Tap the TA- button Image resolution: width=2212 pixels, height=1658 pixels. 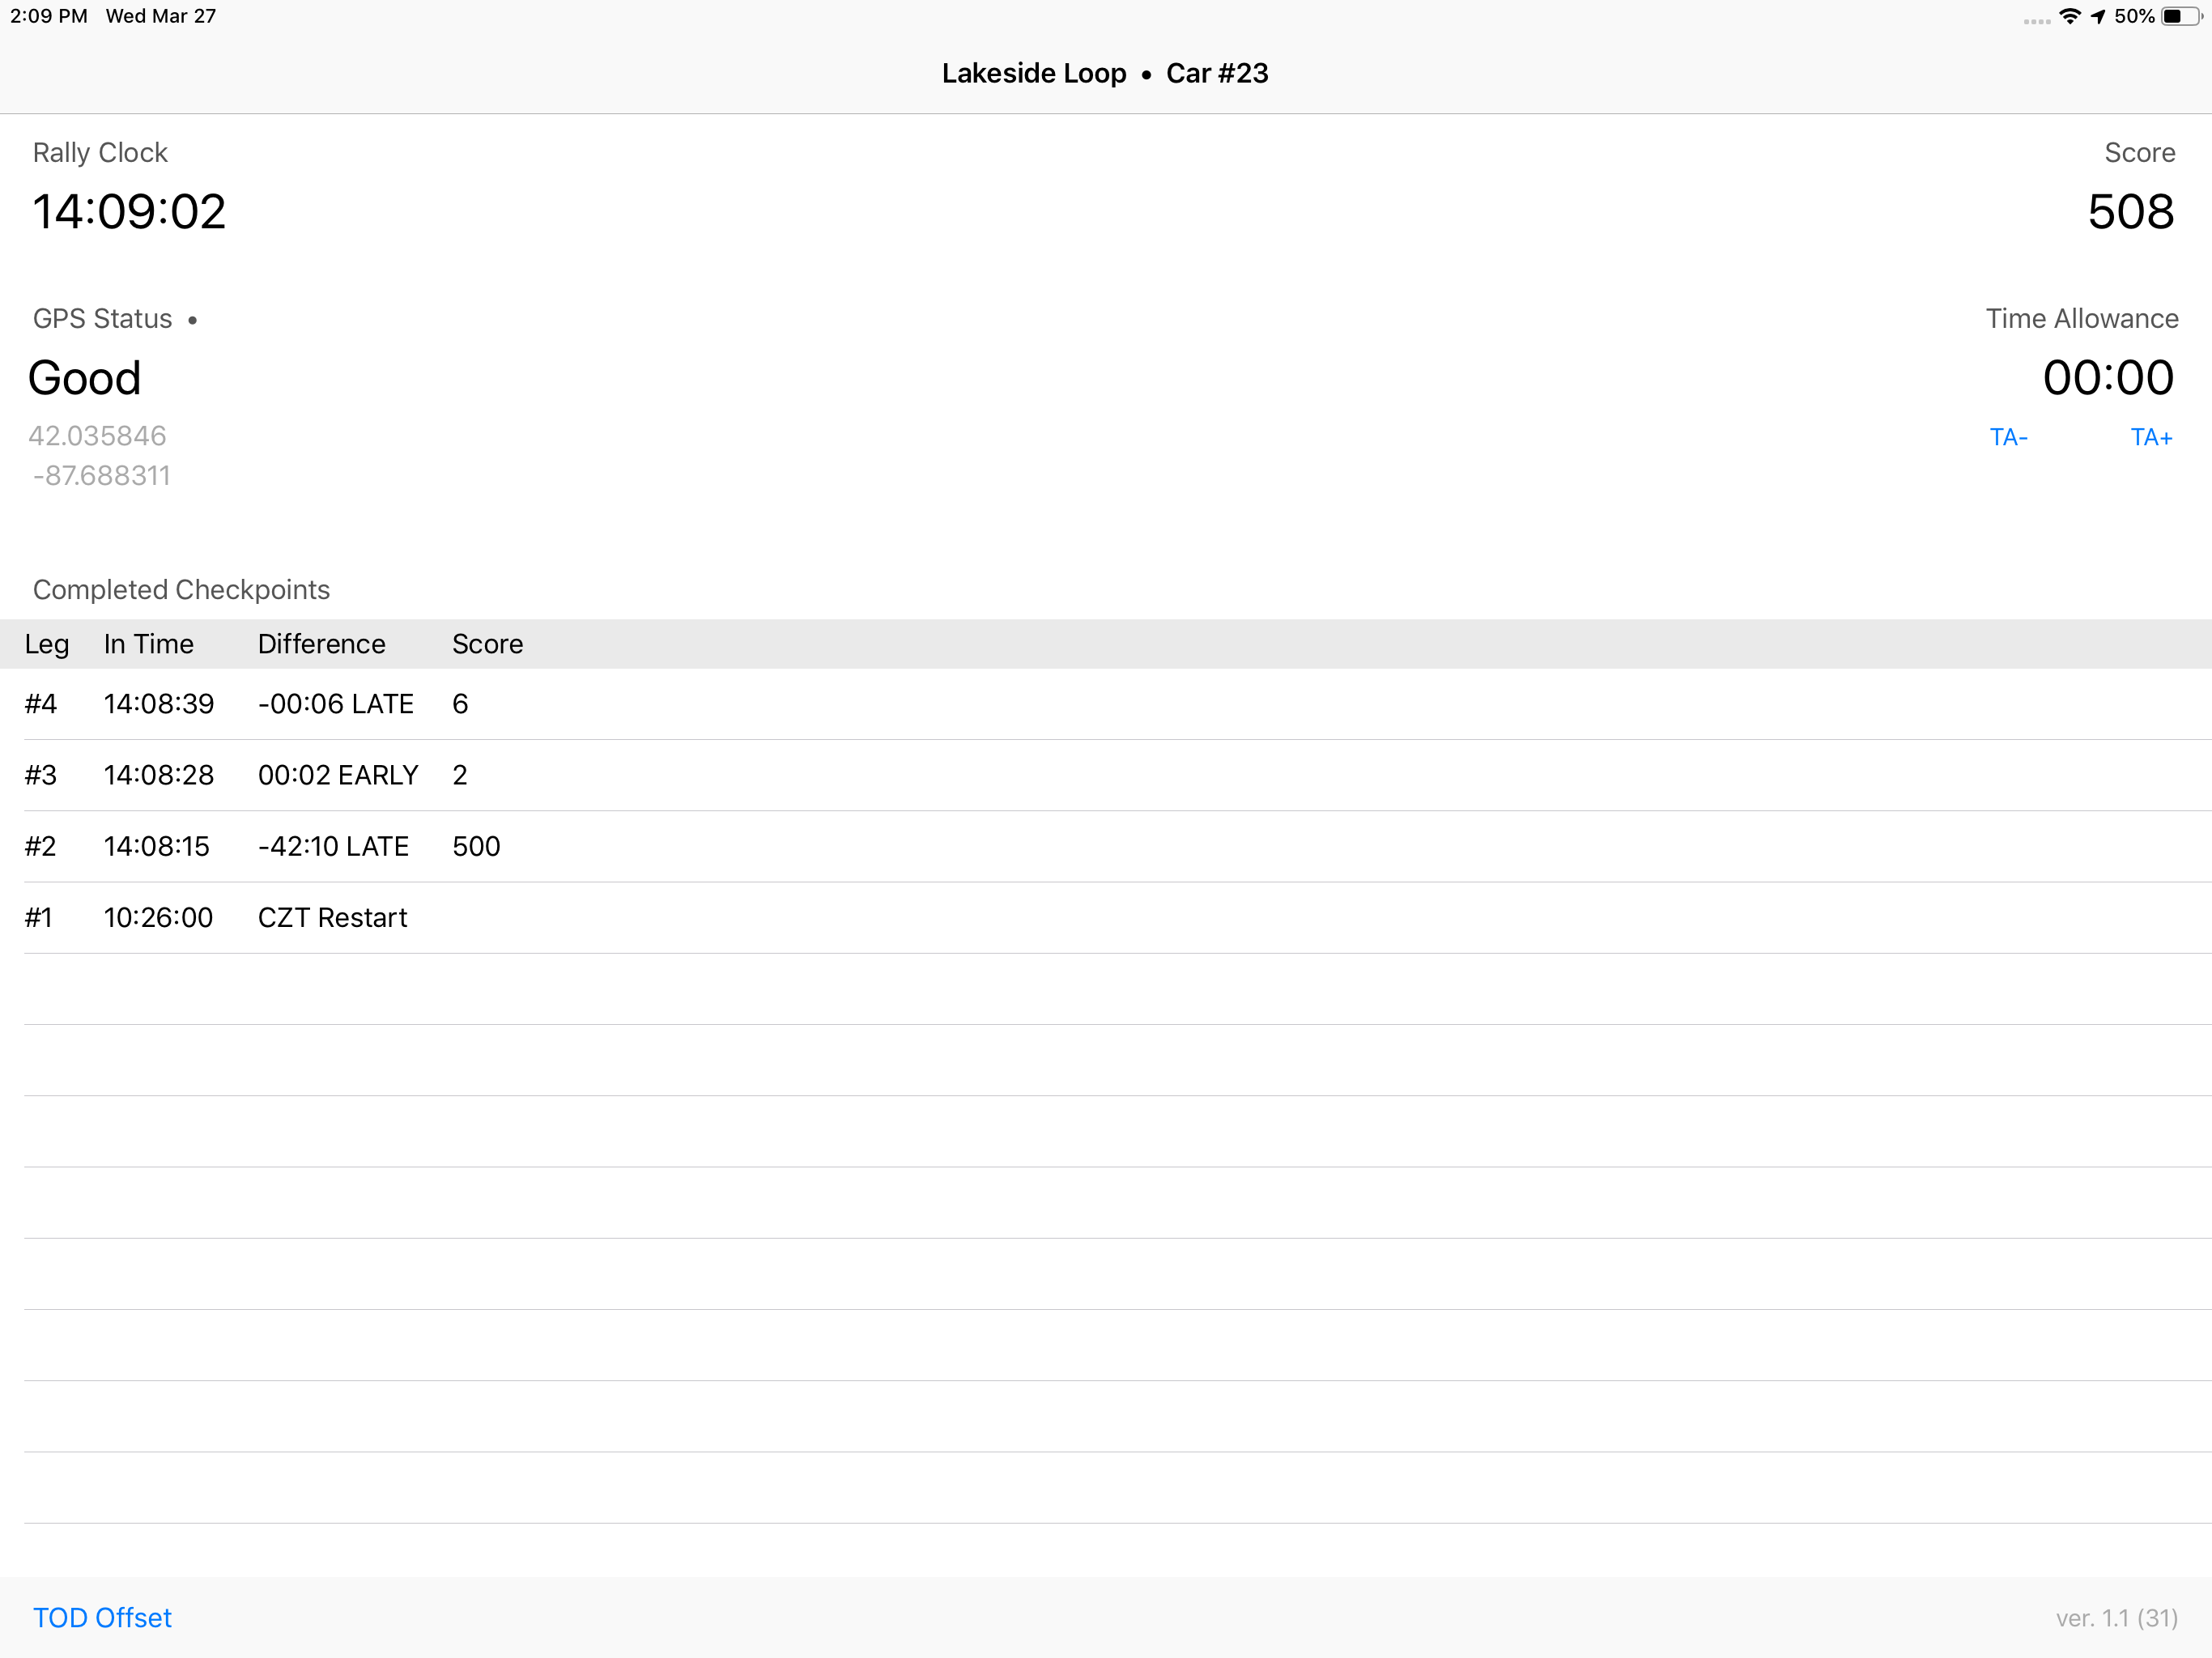(x=2007, y=438)
